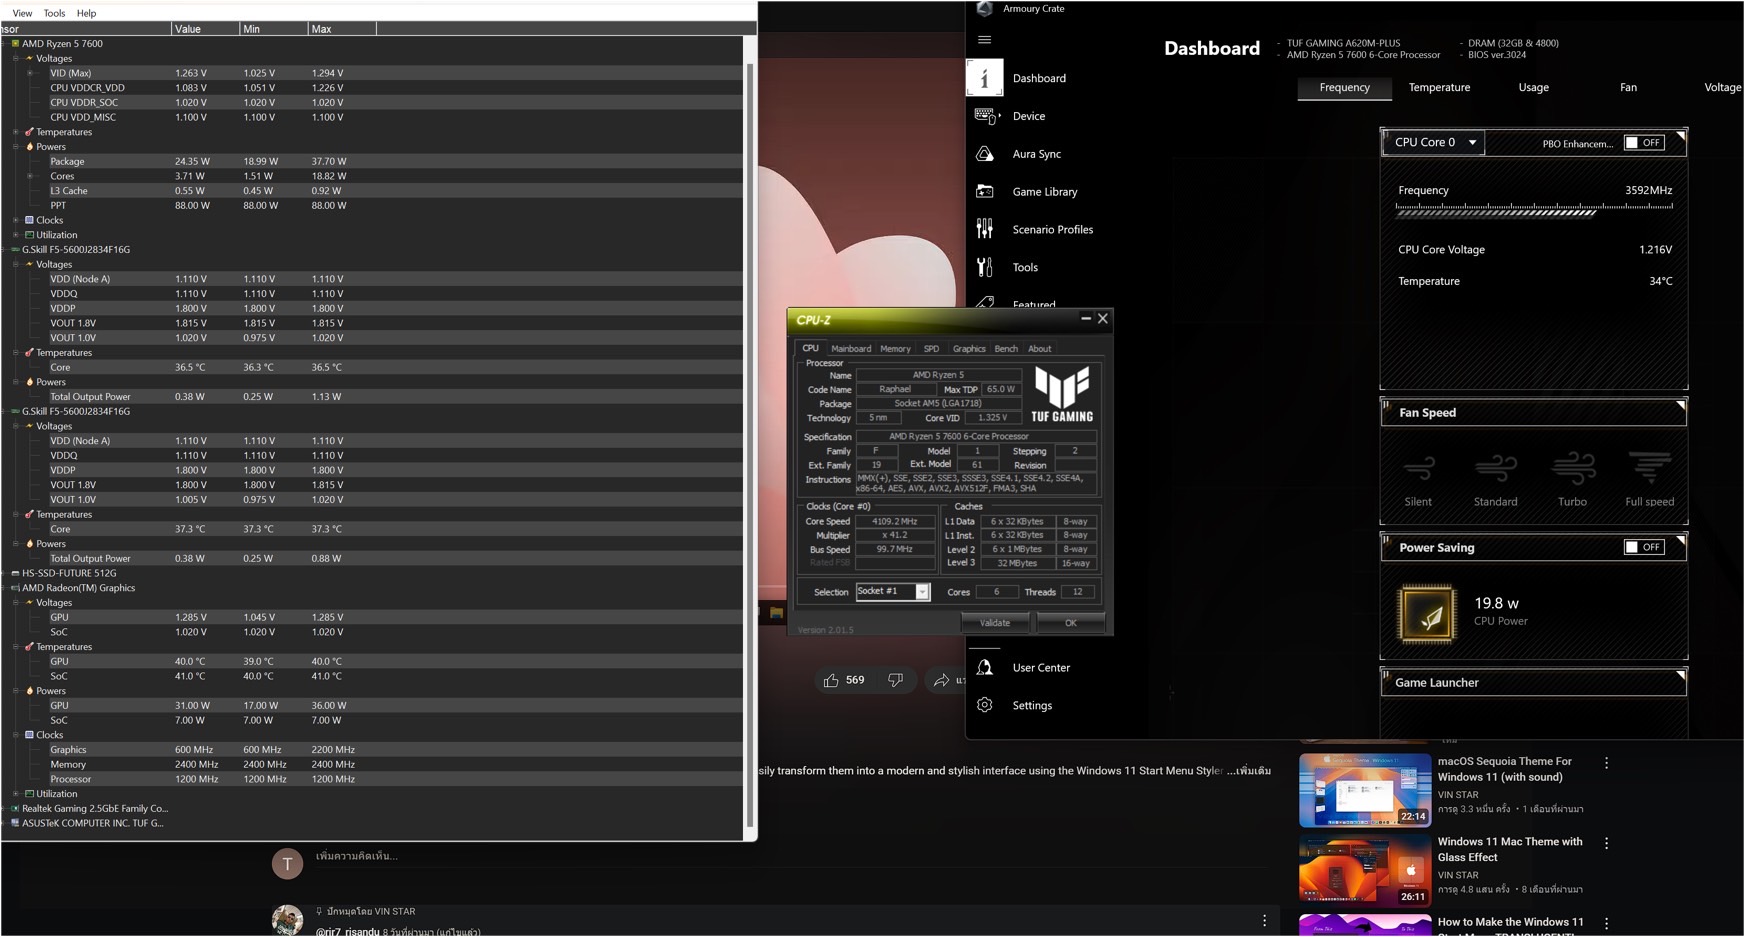Open the View menu in the sensor window
1745x937 pixels.
point(22,13)
